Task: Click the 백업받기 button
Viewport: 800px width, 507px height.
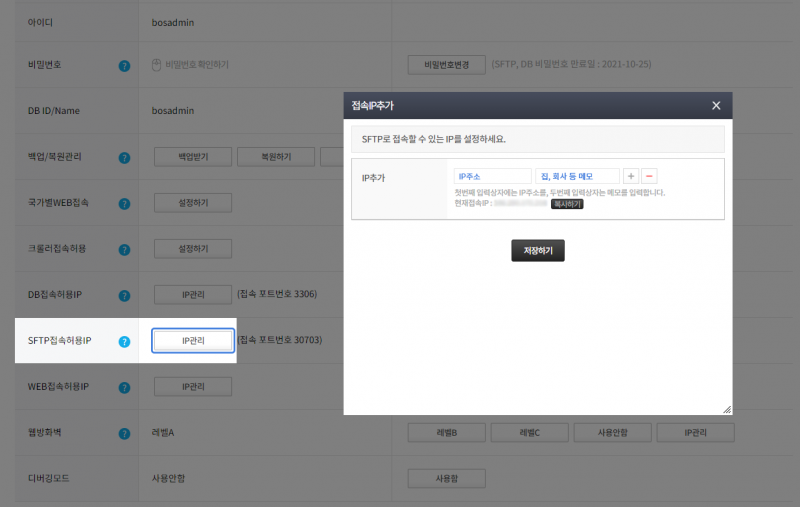Action: tap(193, 157)
